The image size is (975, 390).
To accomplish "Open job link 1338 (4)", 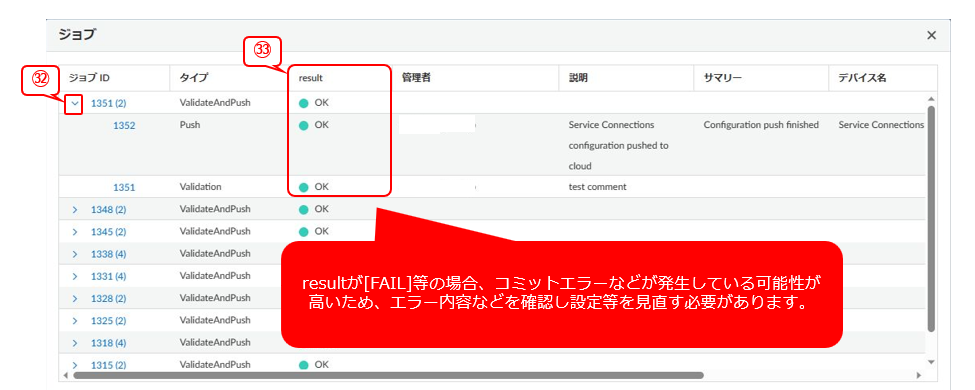I will (108, 254).
